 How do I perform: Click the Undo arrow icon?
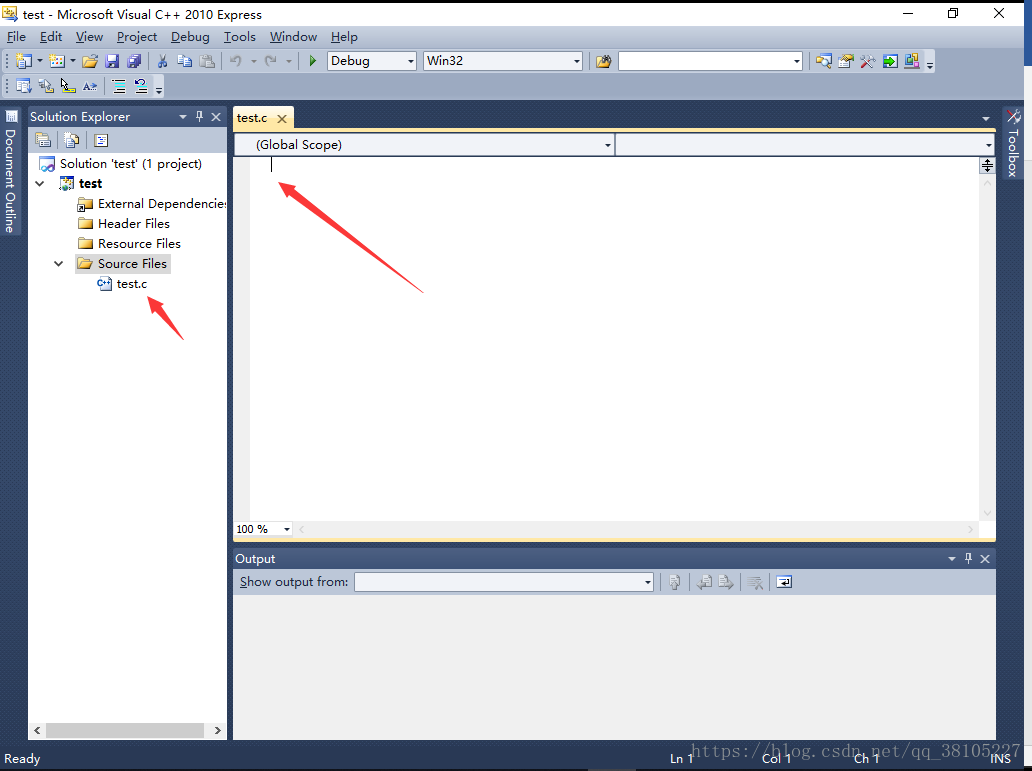tap(236, 61)
